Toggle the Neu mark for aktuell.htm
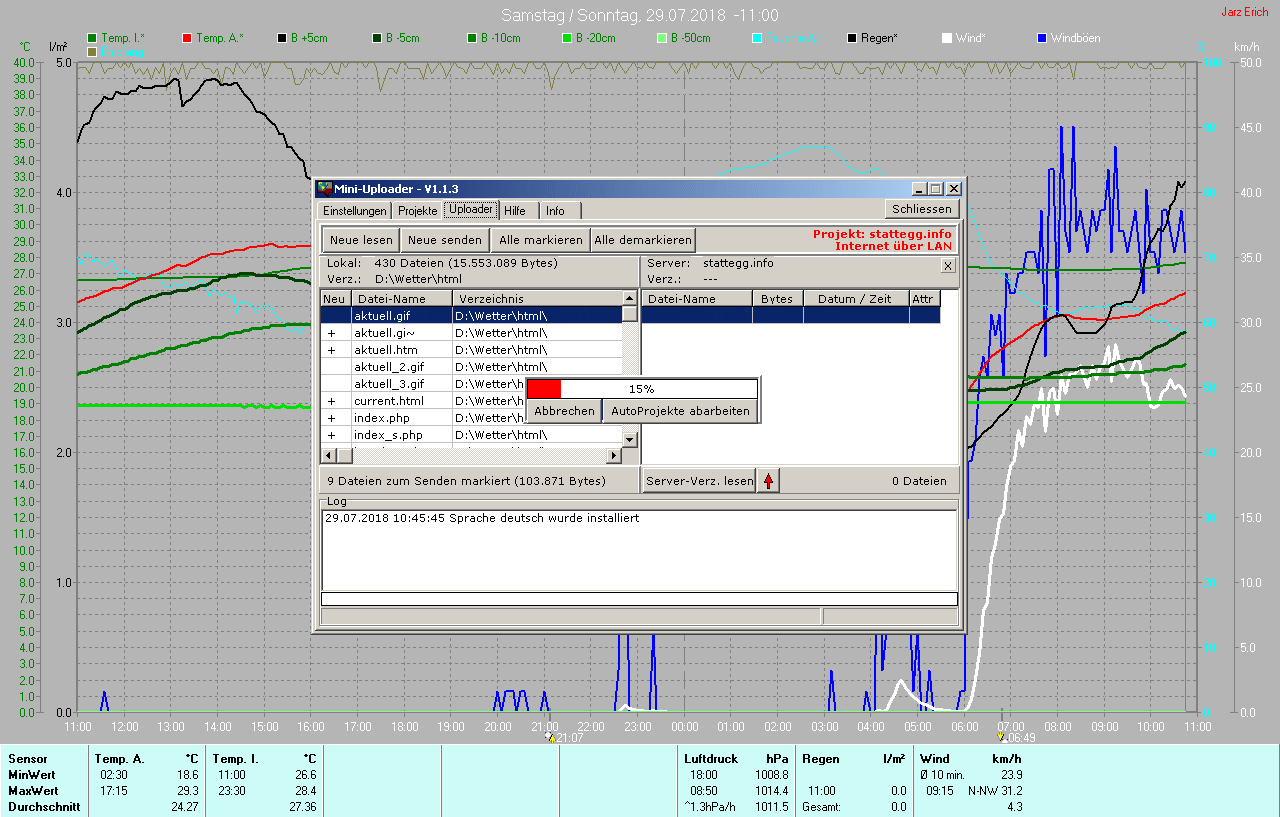The width and height of the screenshot is (1280, 817). click(332, 350)
